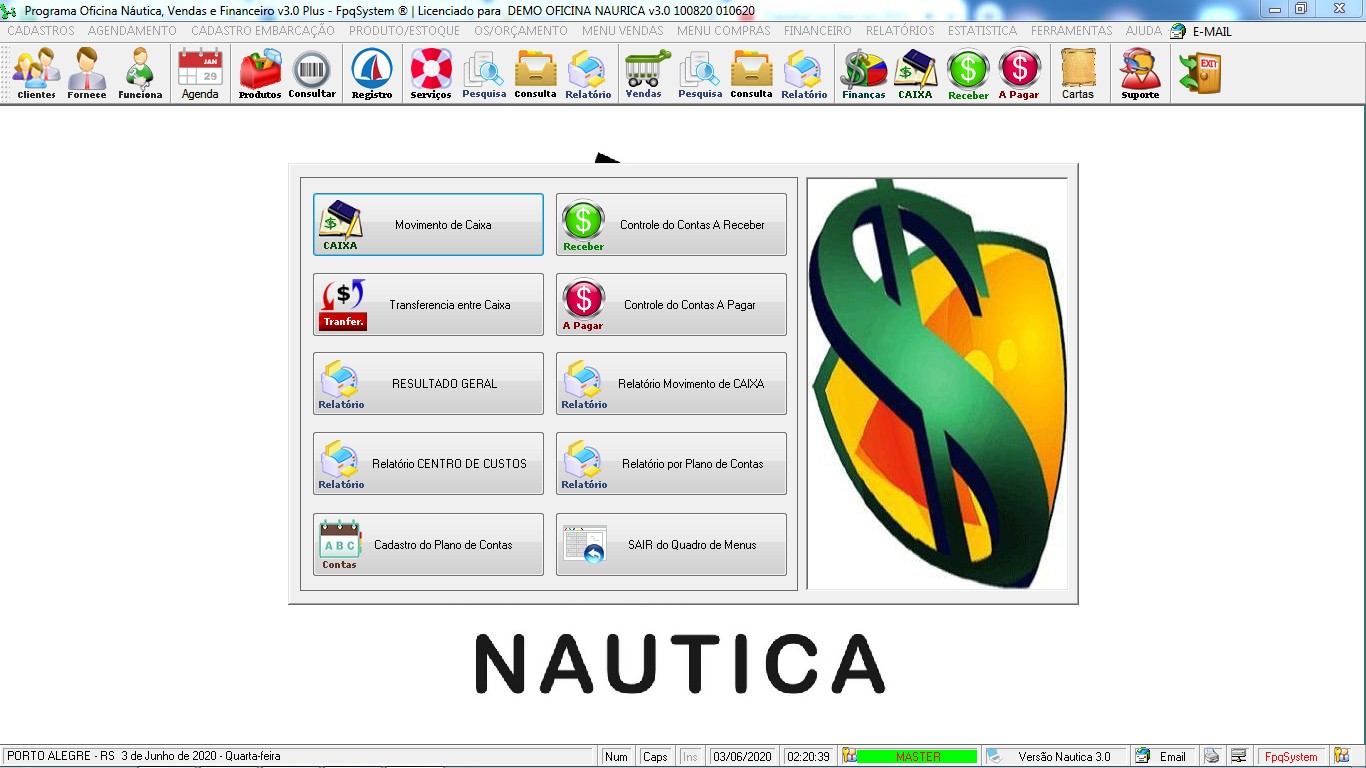Open the Agenda calendar icon
This screenshot has height=768, width=1366.
click(200, 74)
